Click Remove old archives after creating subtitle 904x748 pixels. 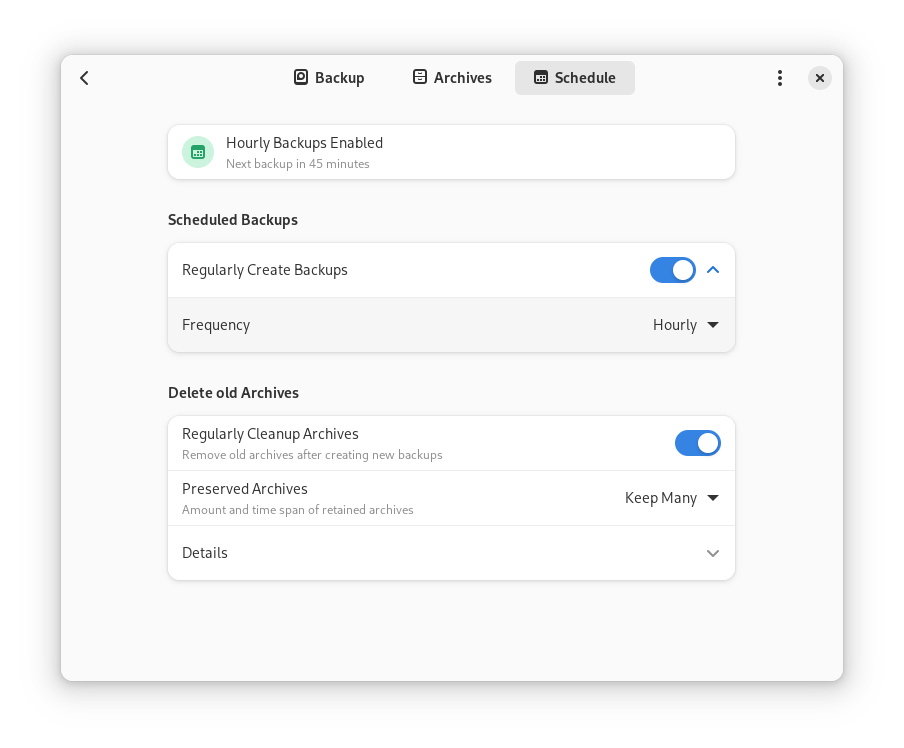pos(312,455)
